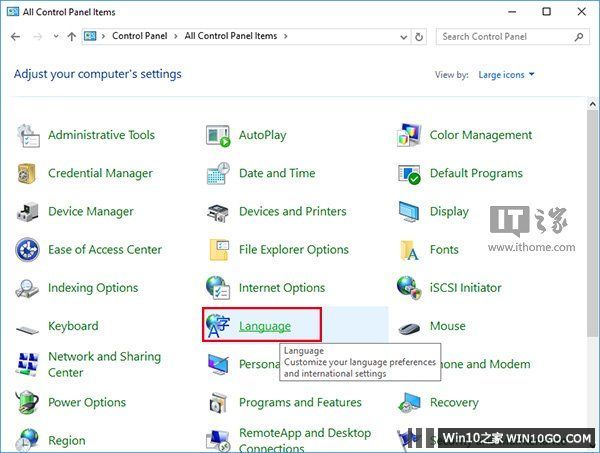Open the Internet Options link text
The width and height of the screenshot is (600, 453).
click(282, 288)
